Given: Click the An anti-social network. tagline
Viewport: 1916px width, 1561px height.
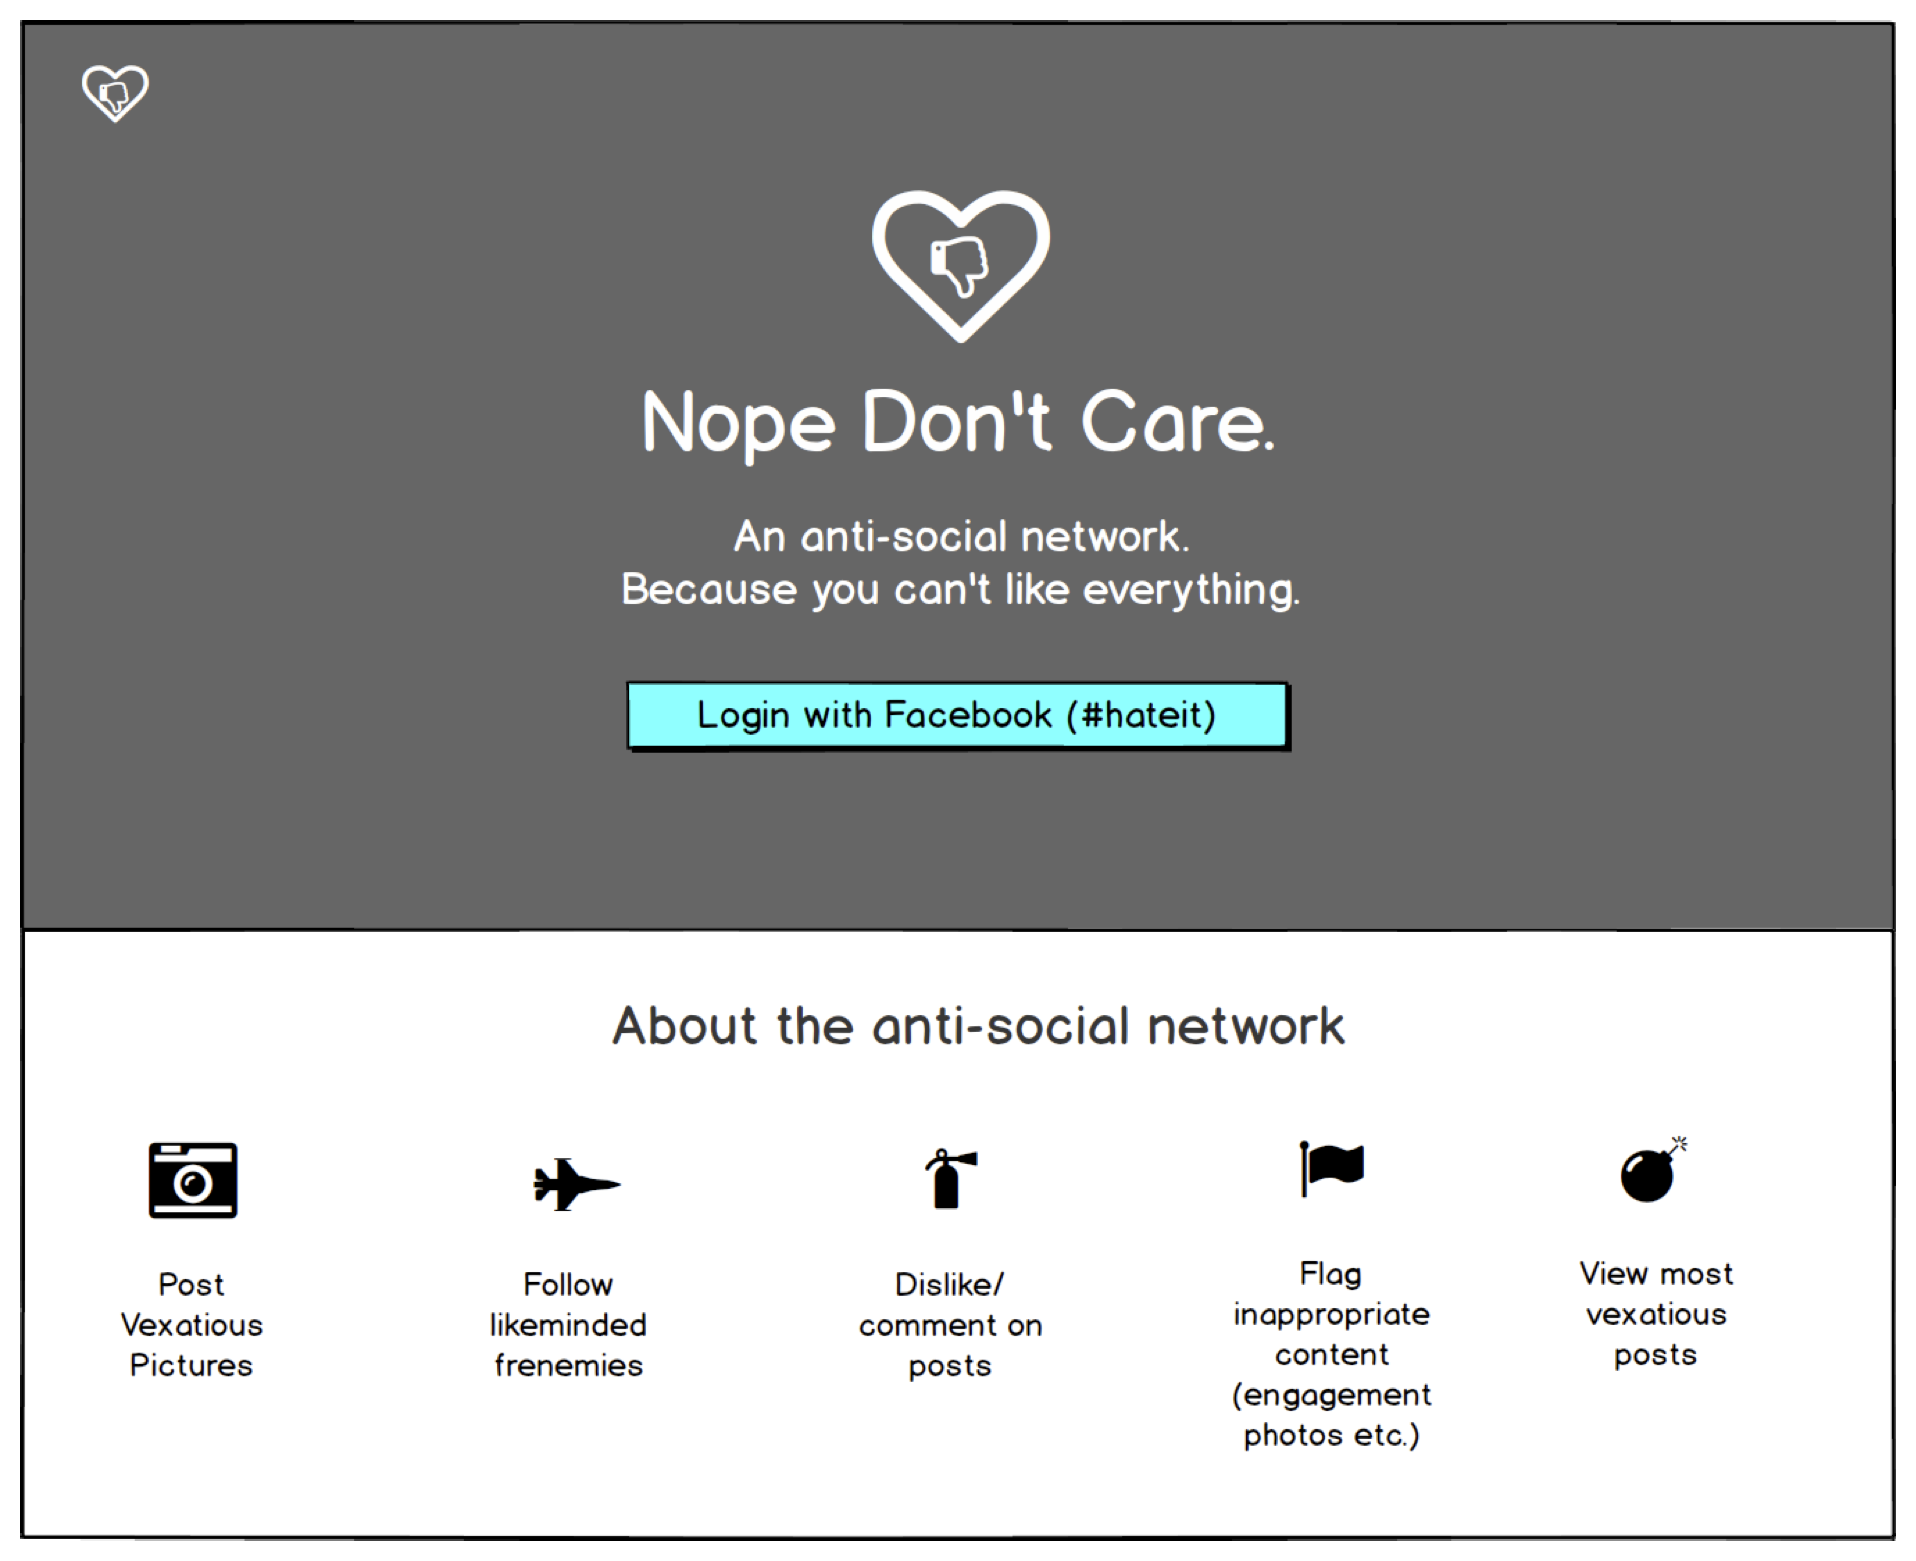Looking at the screenshot, I should tap(961, 537).
